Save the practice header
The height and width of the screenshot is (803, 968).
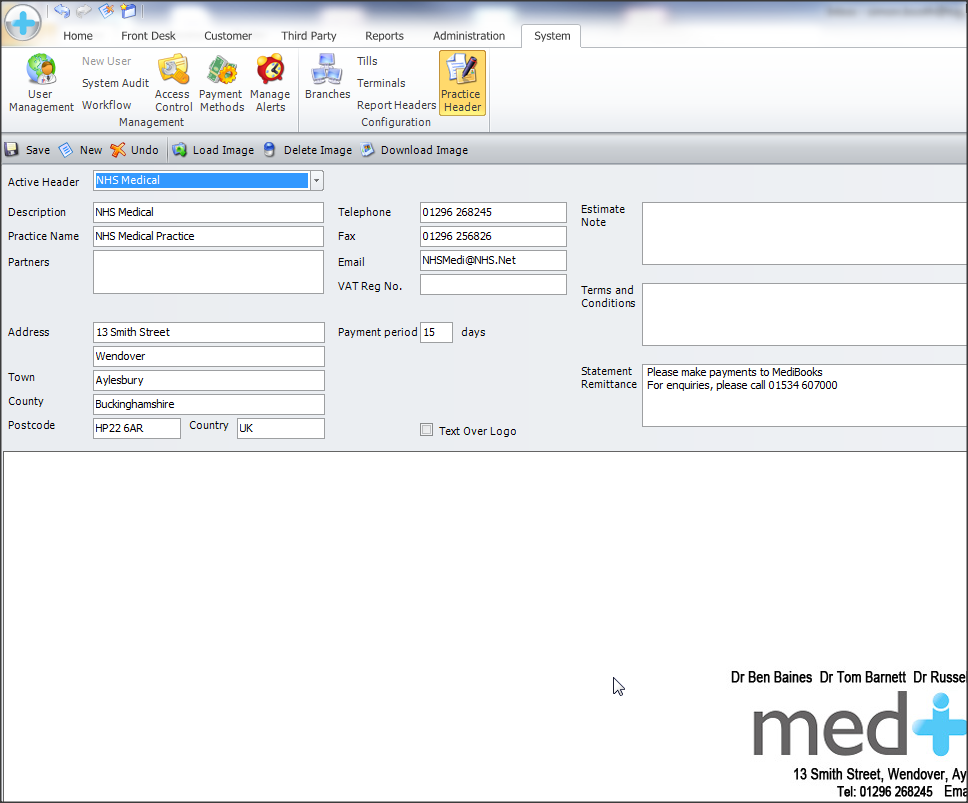click(x=28, y=150)
